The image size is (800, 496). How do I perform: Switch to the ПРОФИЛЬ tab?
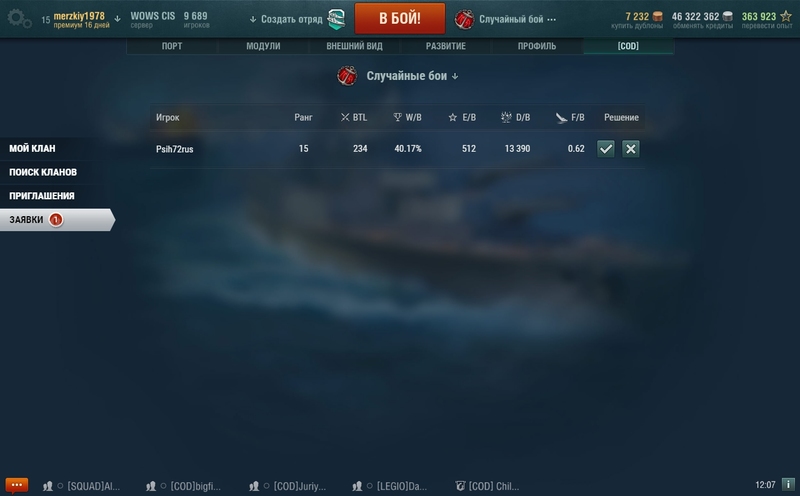[537, 46]
